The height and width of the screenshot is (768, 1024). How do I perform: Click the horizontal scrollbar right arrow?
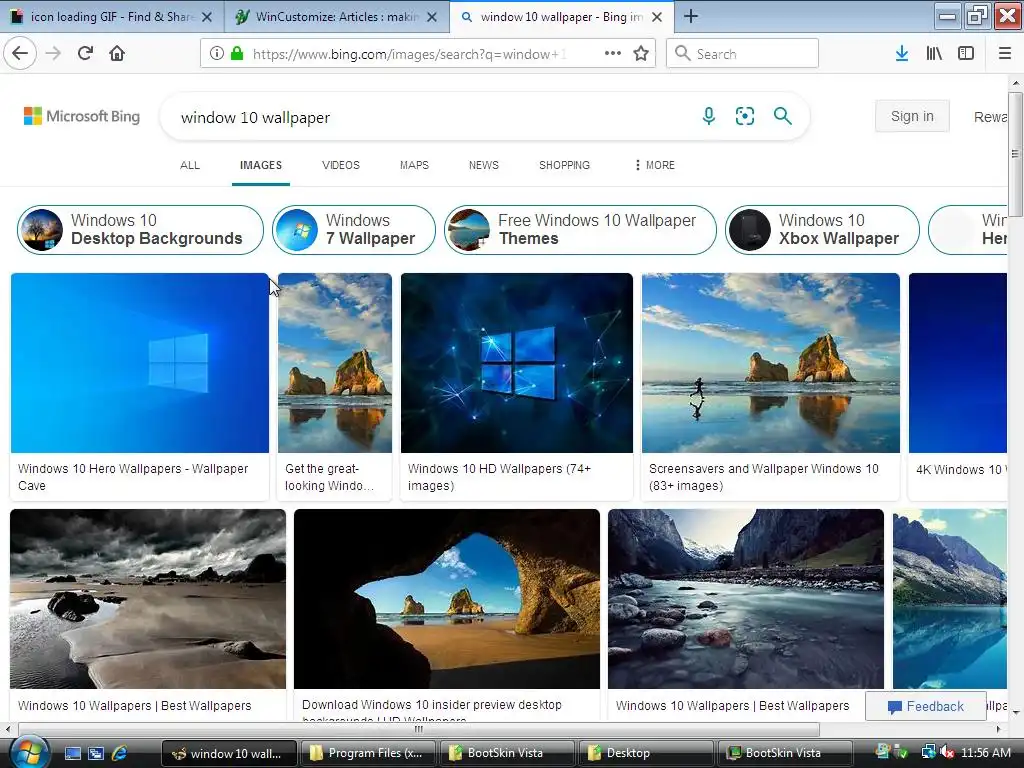[x=998, y=729]
